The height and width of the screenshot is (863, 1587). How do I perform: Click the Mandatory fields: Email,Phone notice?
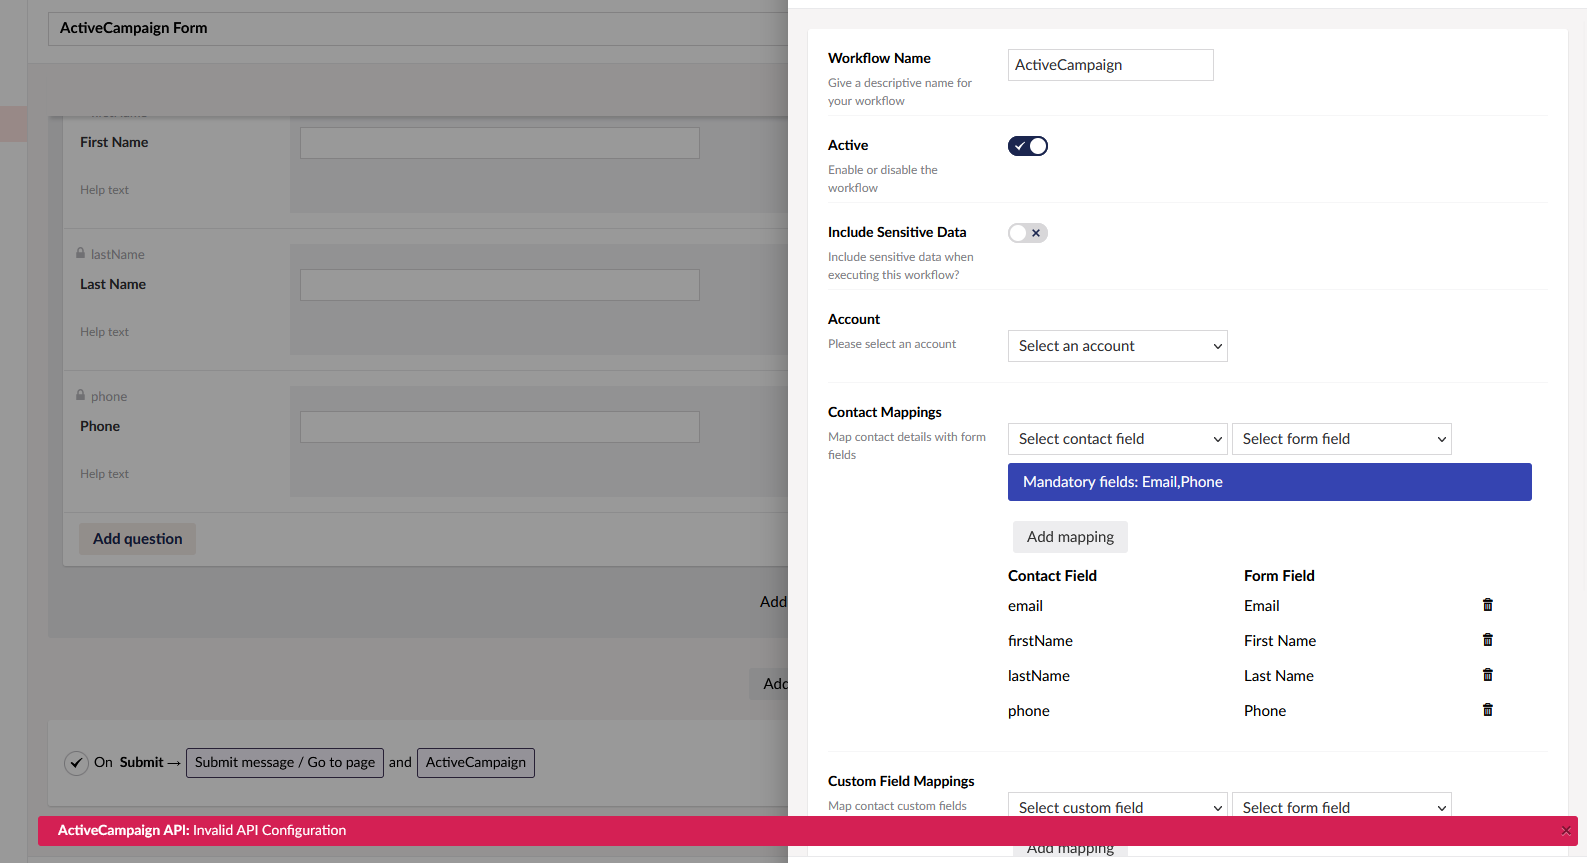point(1270,482)
